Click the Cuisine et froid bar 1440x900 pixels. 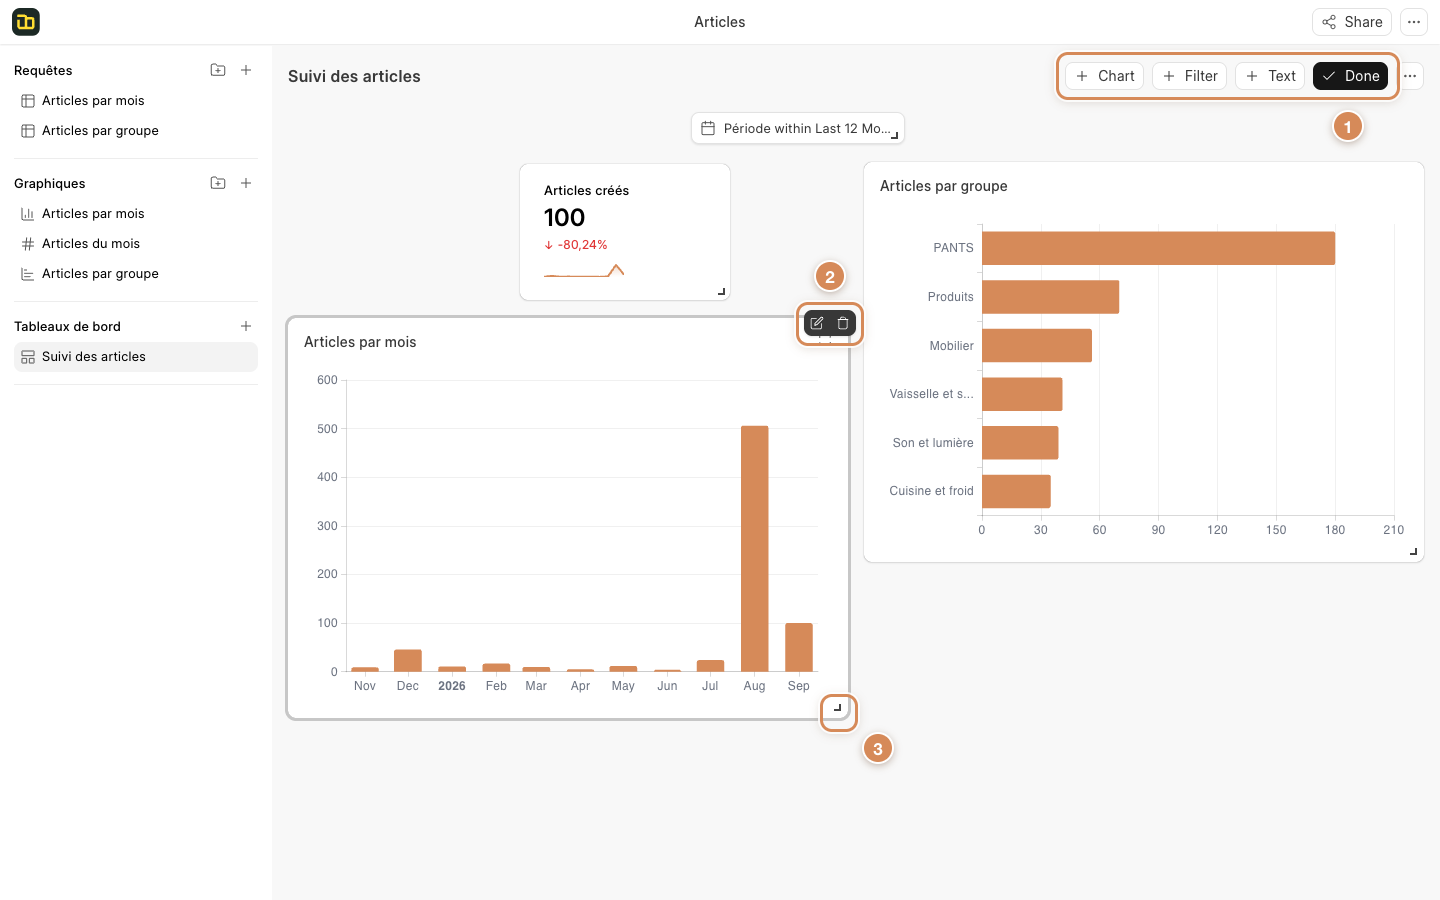1016,491
